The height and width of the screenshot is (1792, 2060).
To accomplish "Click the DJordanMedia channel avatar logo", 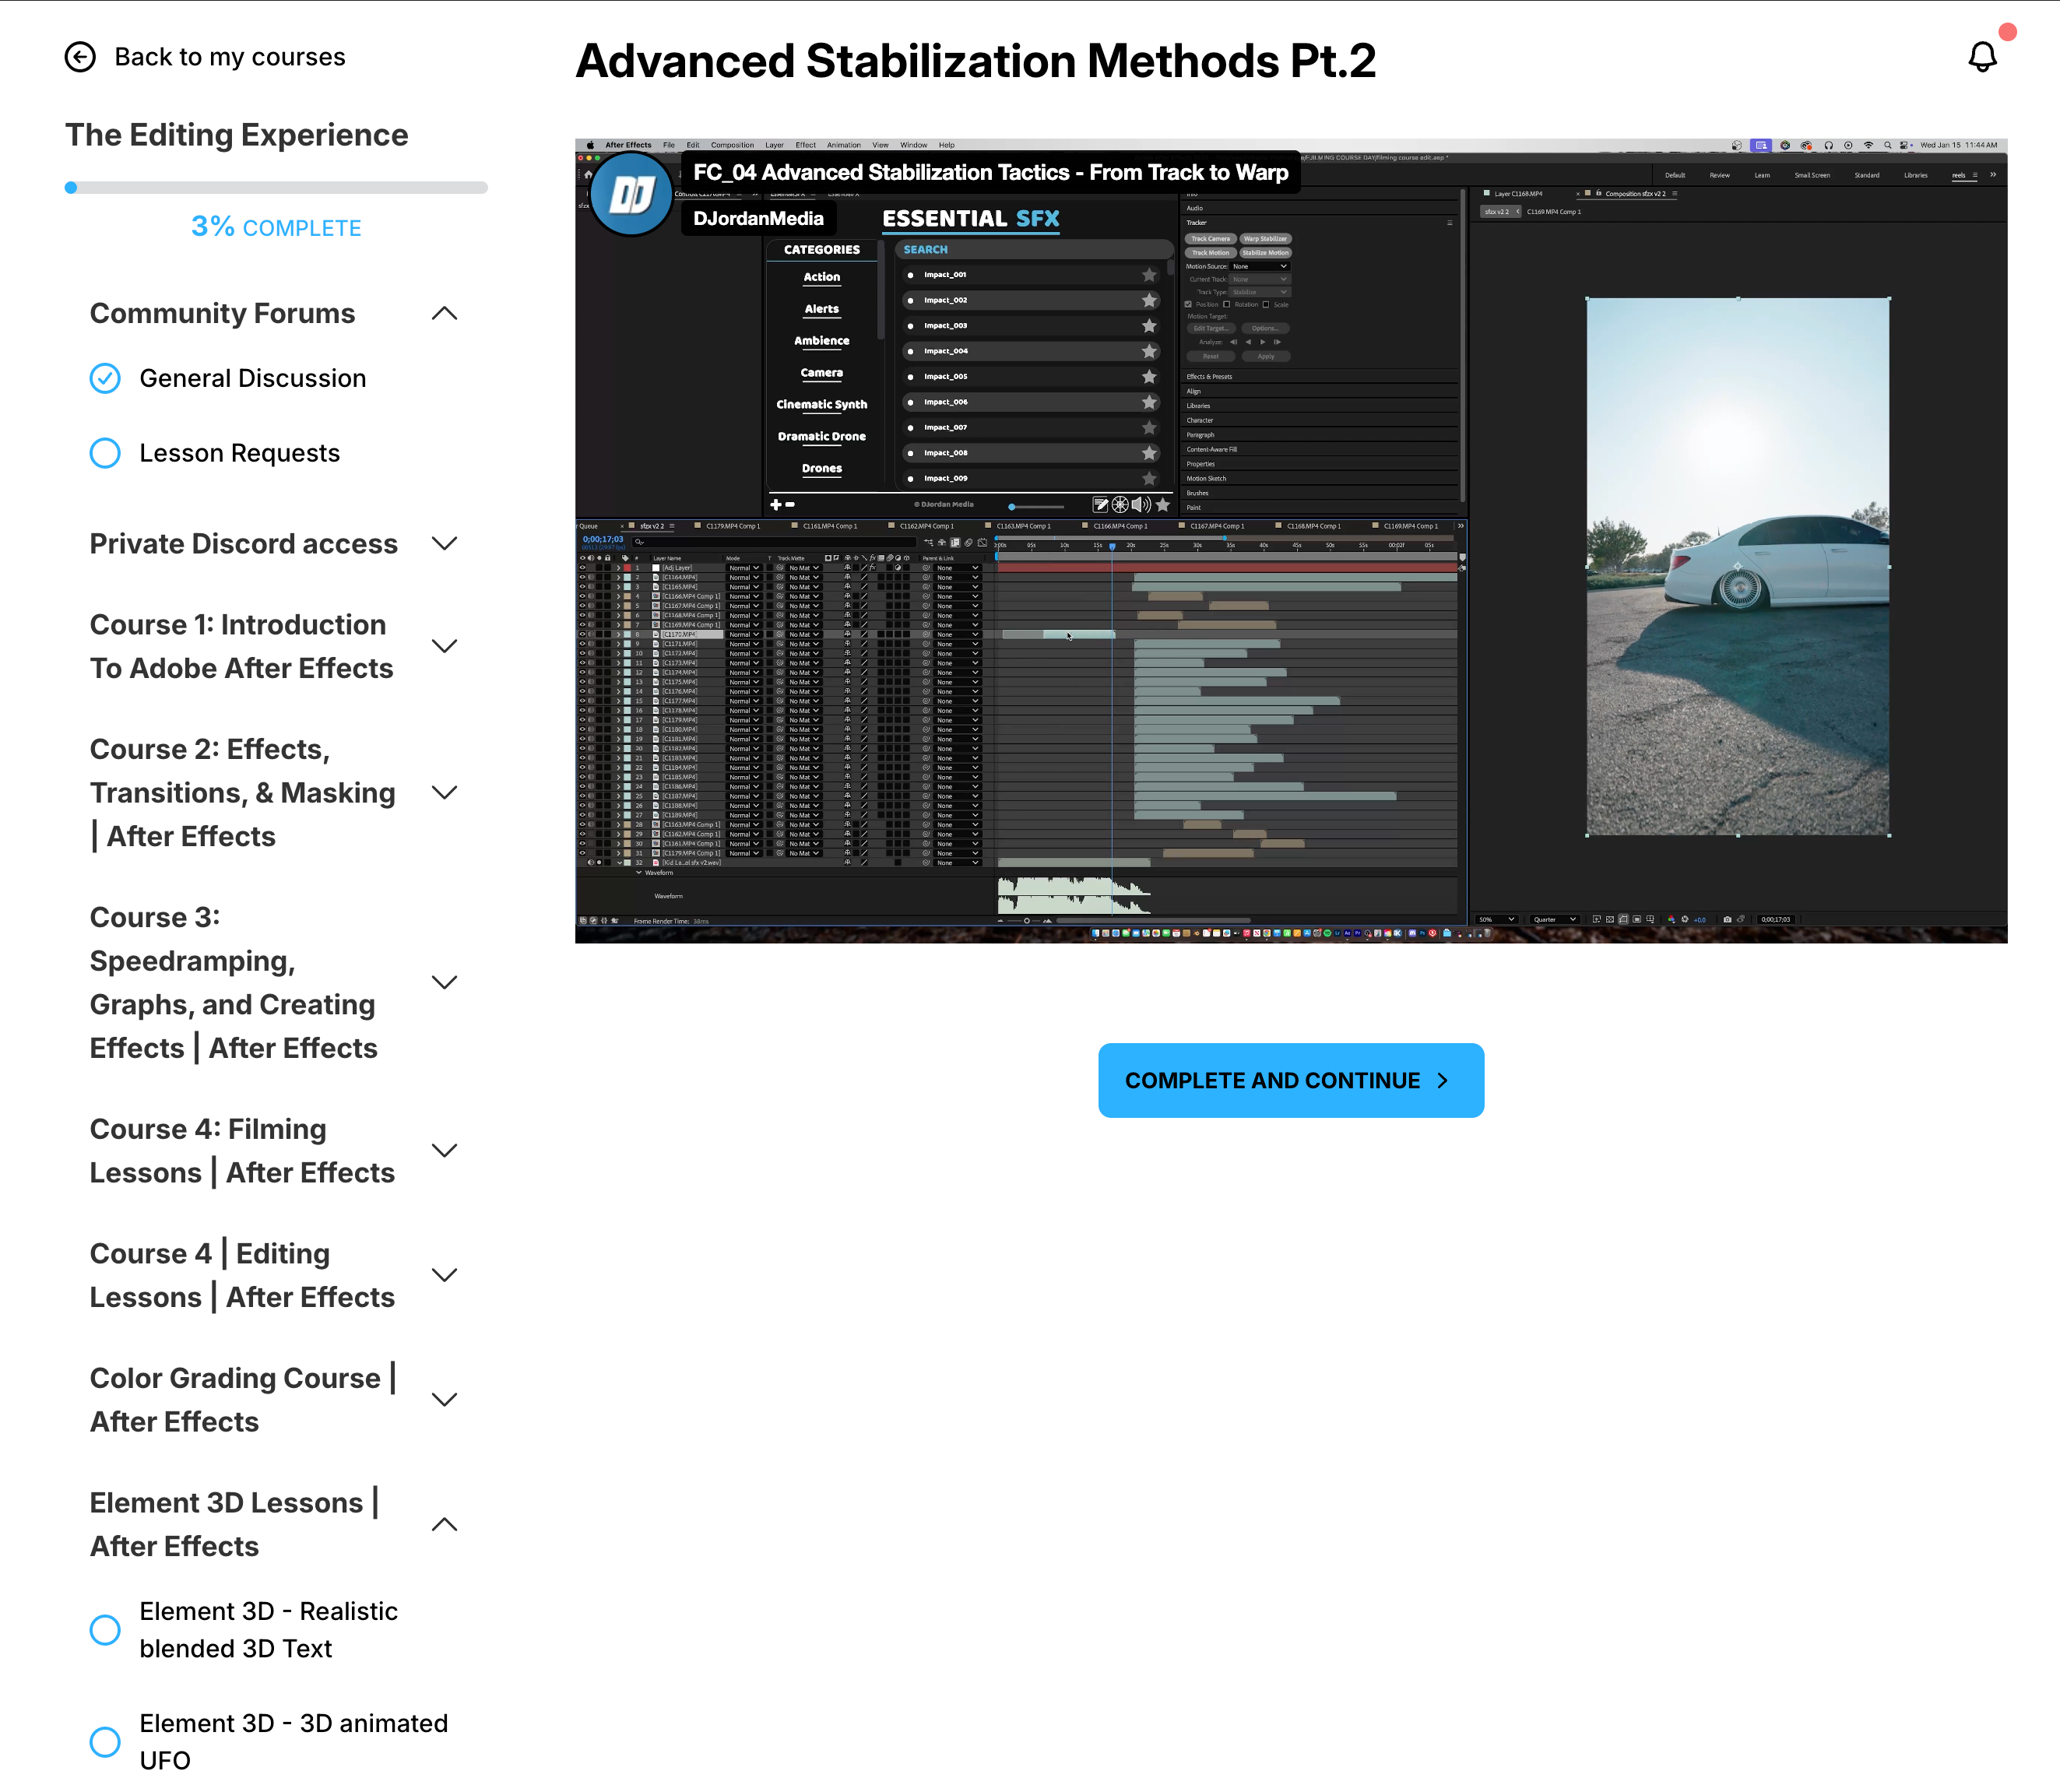I will click(631, 194).
